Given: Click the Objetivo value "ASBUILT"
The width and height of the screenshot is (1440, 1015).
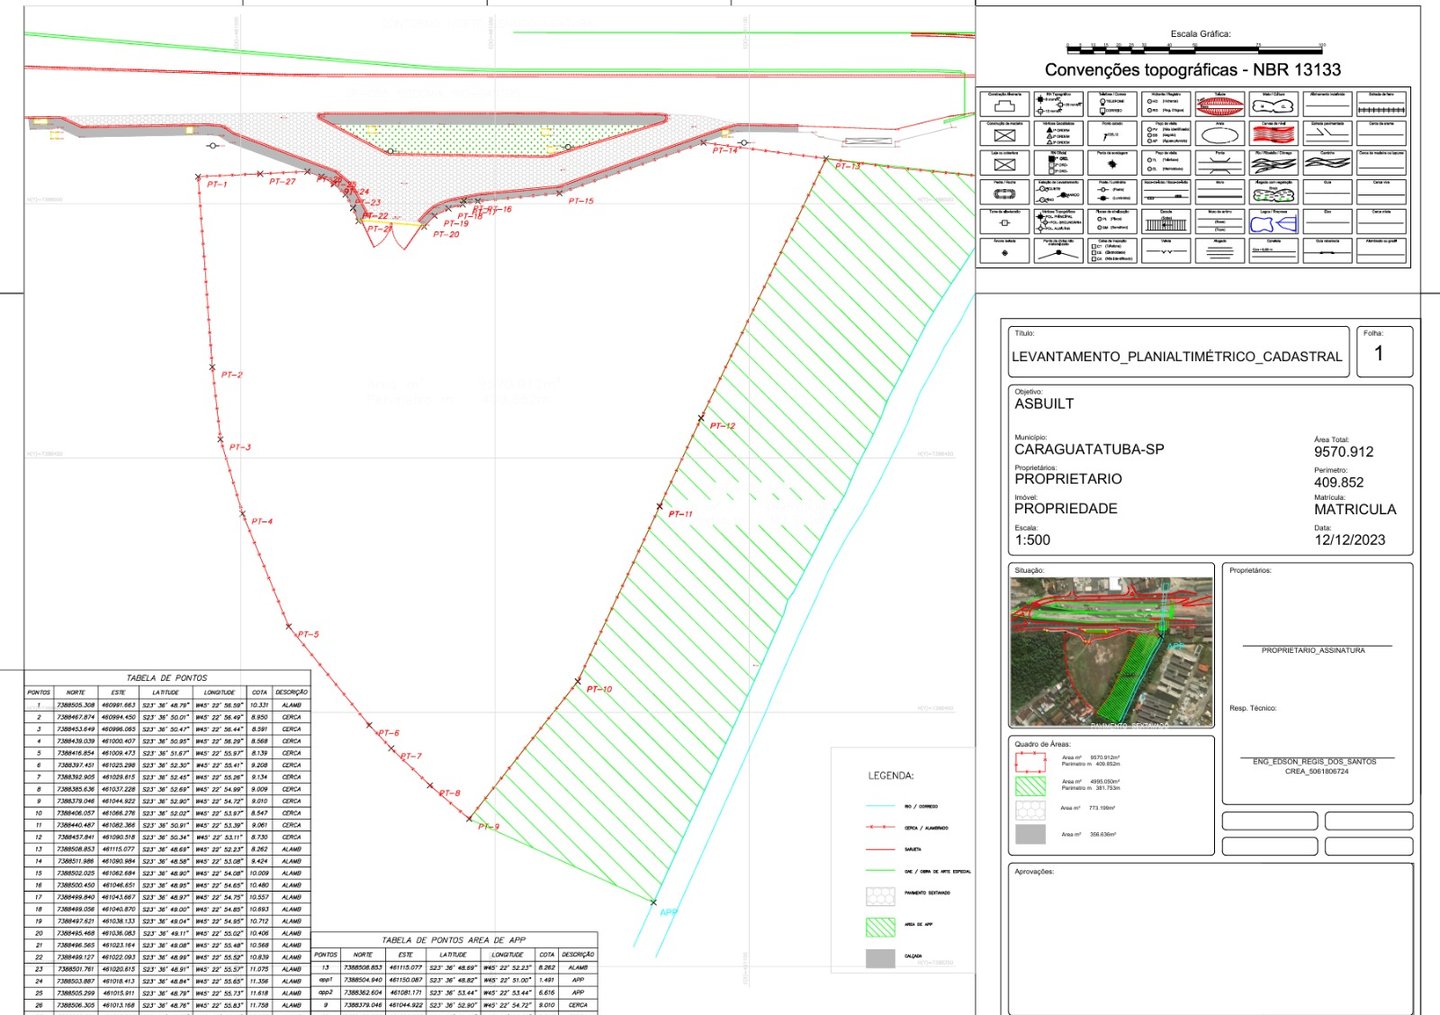Looking at the screenshot, I should (x=1044, y=404).
